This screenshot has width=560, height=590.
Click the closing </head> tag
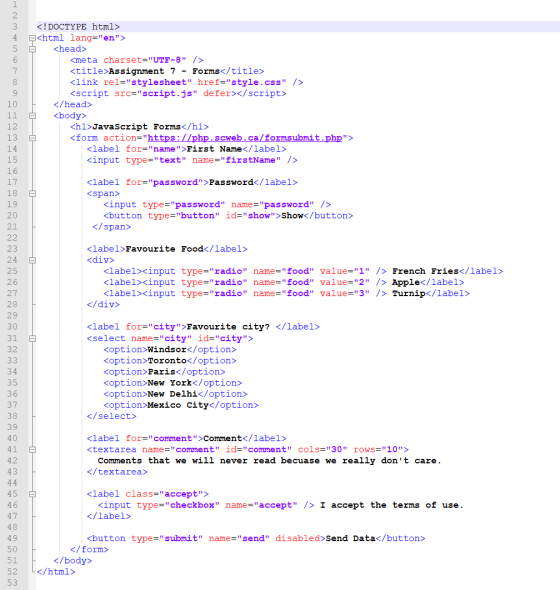click(73, 104)
